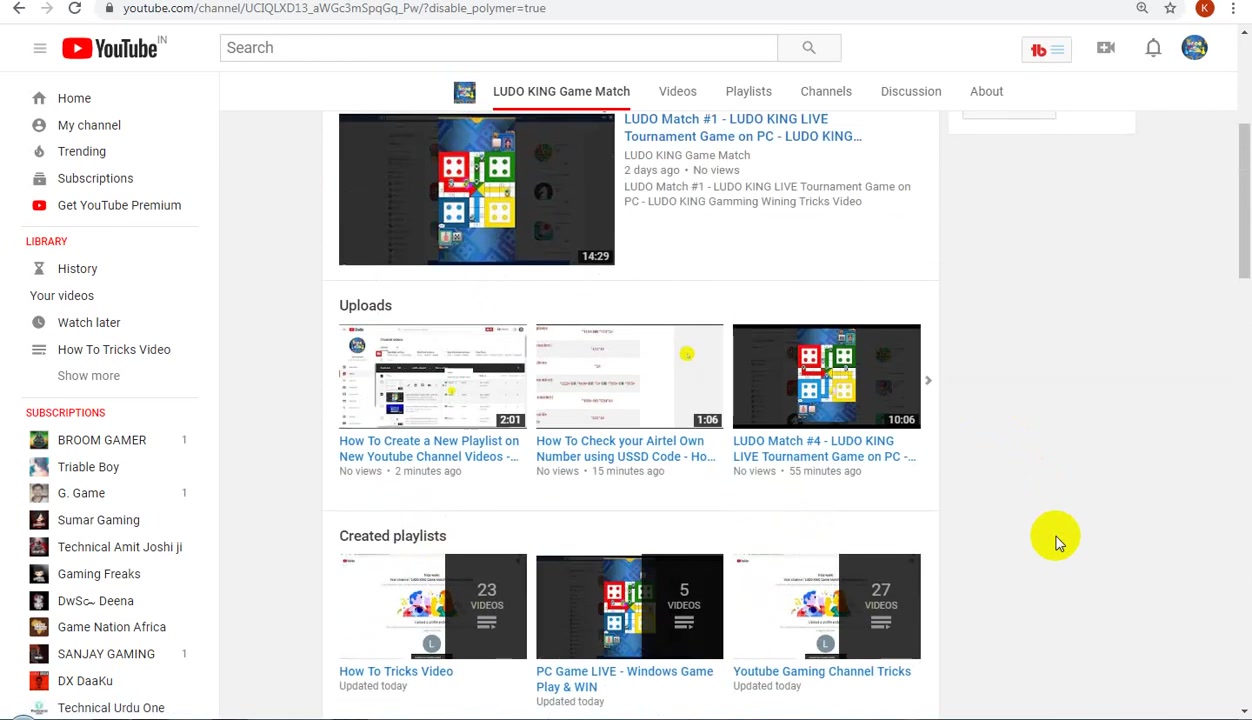Open the notifications bell
1252x720 pixels.
pos(1153,48)
